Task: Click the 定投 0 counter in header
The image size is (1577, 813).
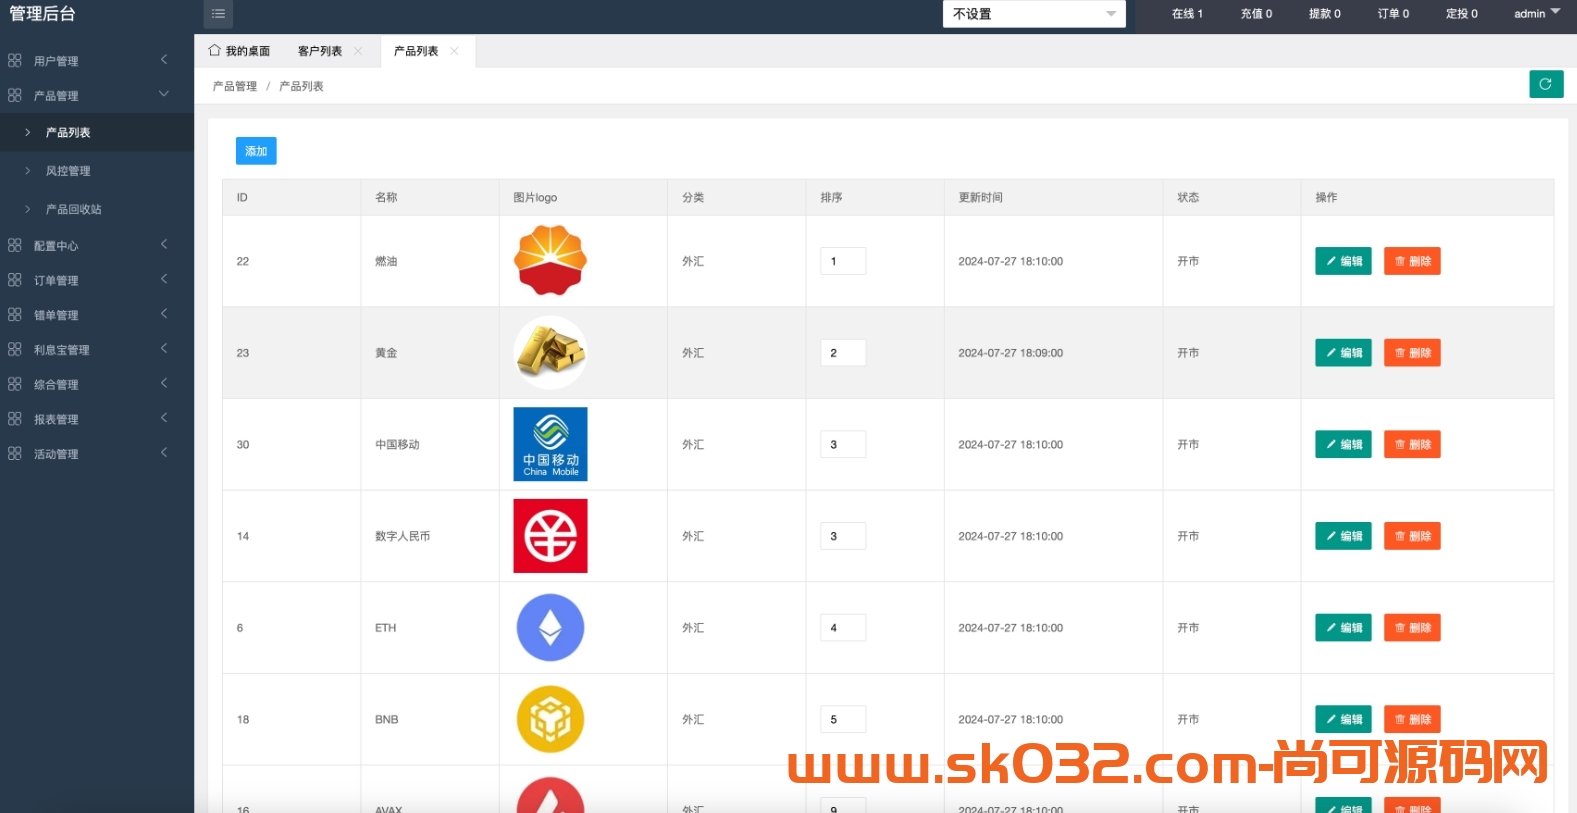Action: [1462, 14]
